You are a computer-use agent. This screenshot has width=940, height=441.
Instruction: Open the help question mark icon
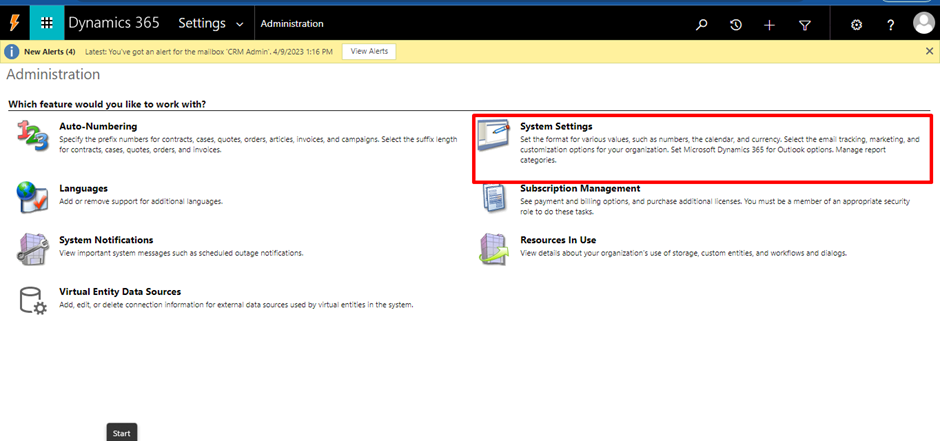point(891,25)
